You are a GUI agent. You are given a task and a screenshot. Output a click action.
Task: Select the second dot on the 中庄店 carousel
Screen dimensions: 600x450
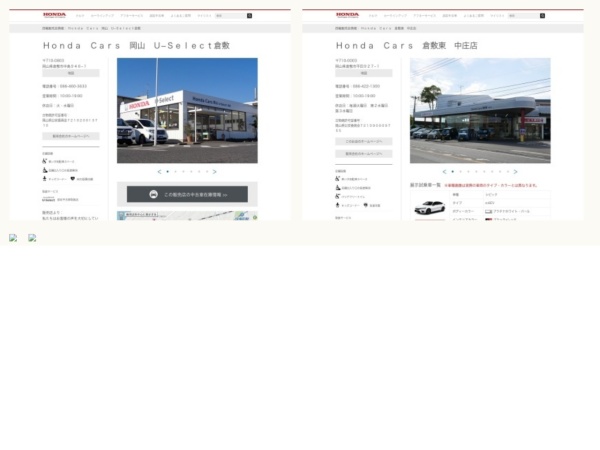point(461,172)
